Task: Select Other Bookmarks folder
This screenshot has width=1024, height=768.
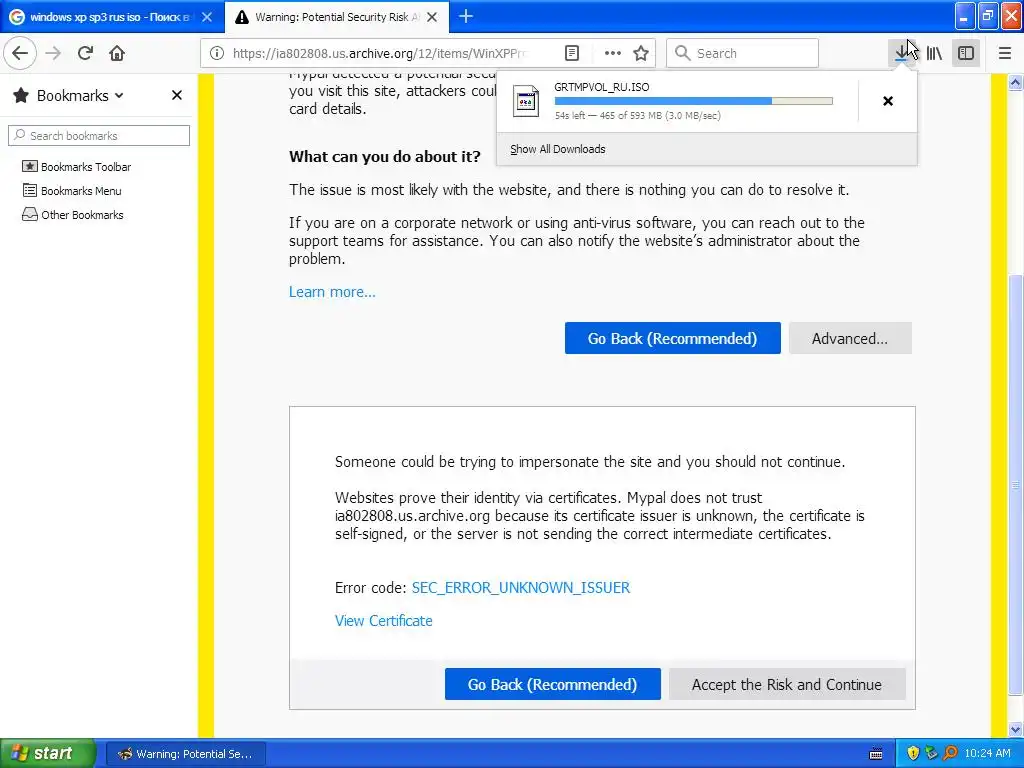Action: (72, 215)
